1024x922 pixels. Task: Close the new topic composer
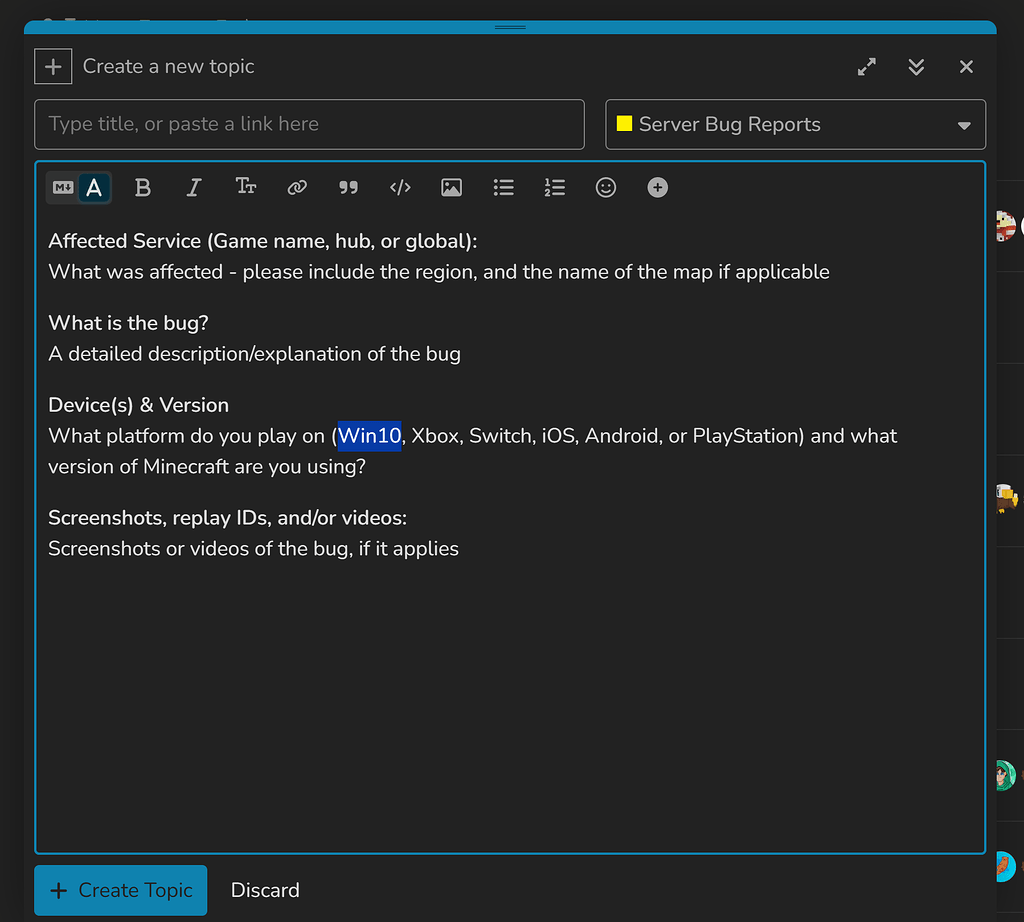coord(966,67)
